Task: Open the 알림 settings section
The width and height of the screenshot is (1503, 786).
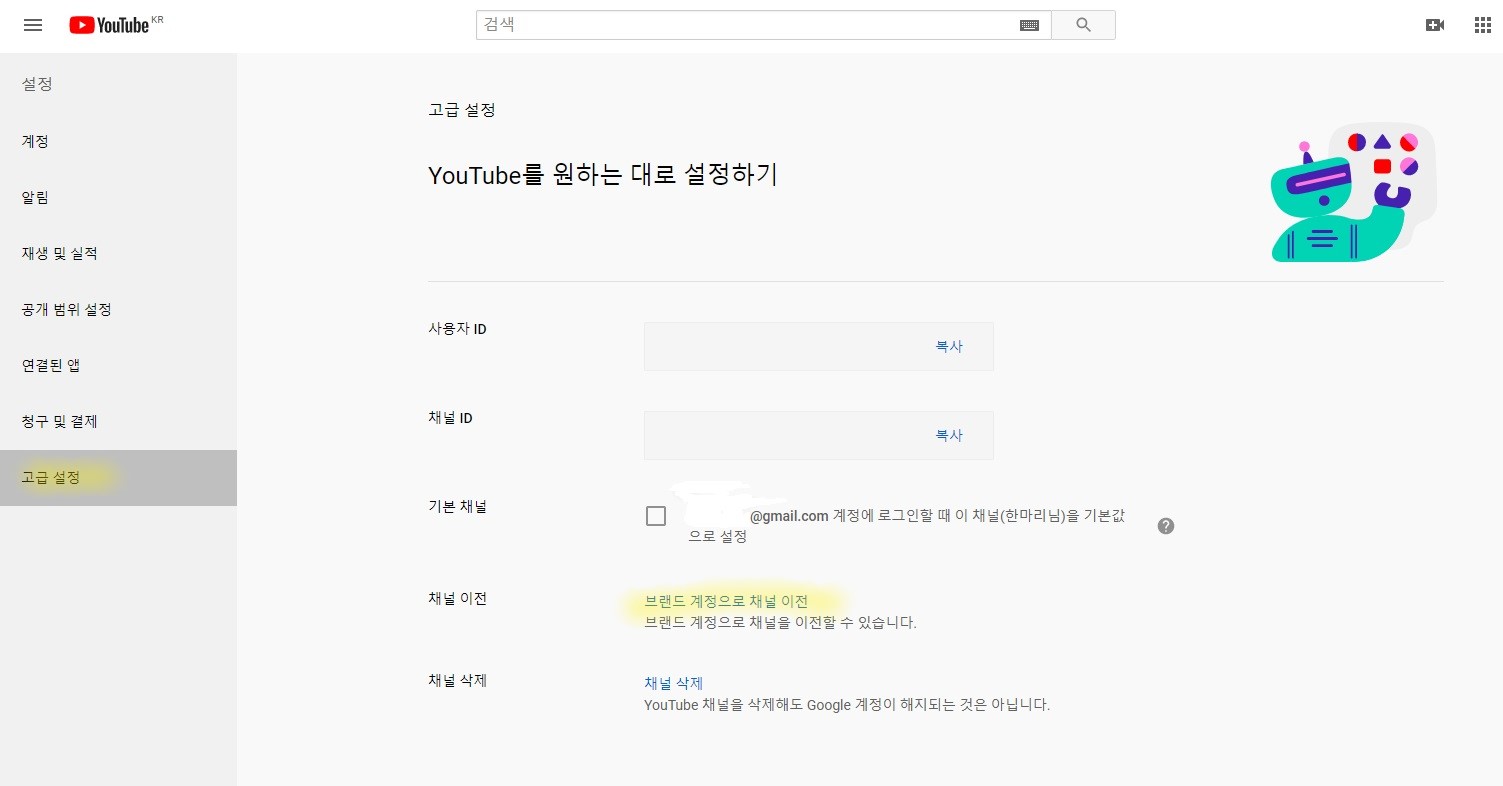Action: (x=118, y=198)
